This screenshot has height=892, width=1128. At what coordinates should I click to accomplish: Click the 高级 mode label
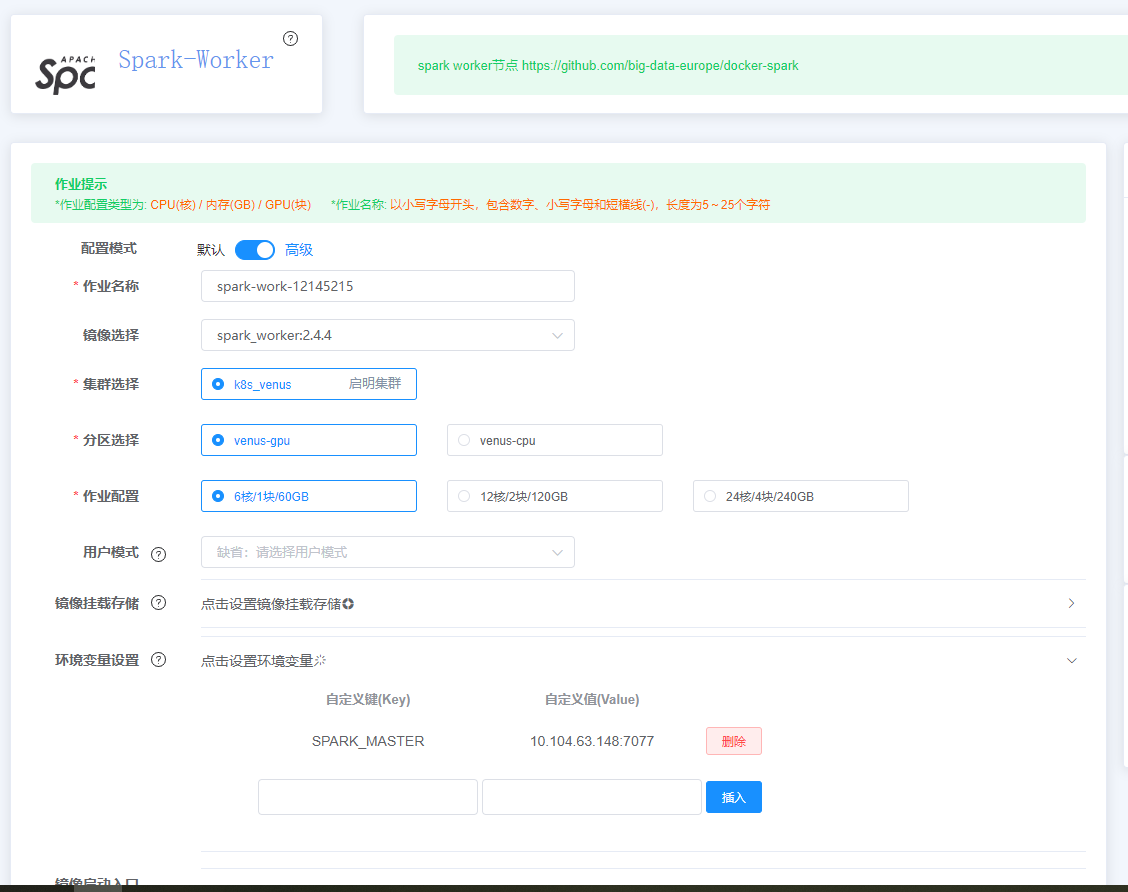pyautogui.click(x=299, y=250)
